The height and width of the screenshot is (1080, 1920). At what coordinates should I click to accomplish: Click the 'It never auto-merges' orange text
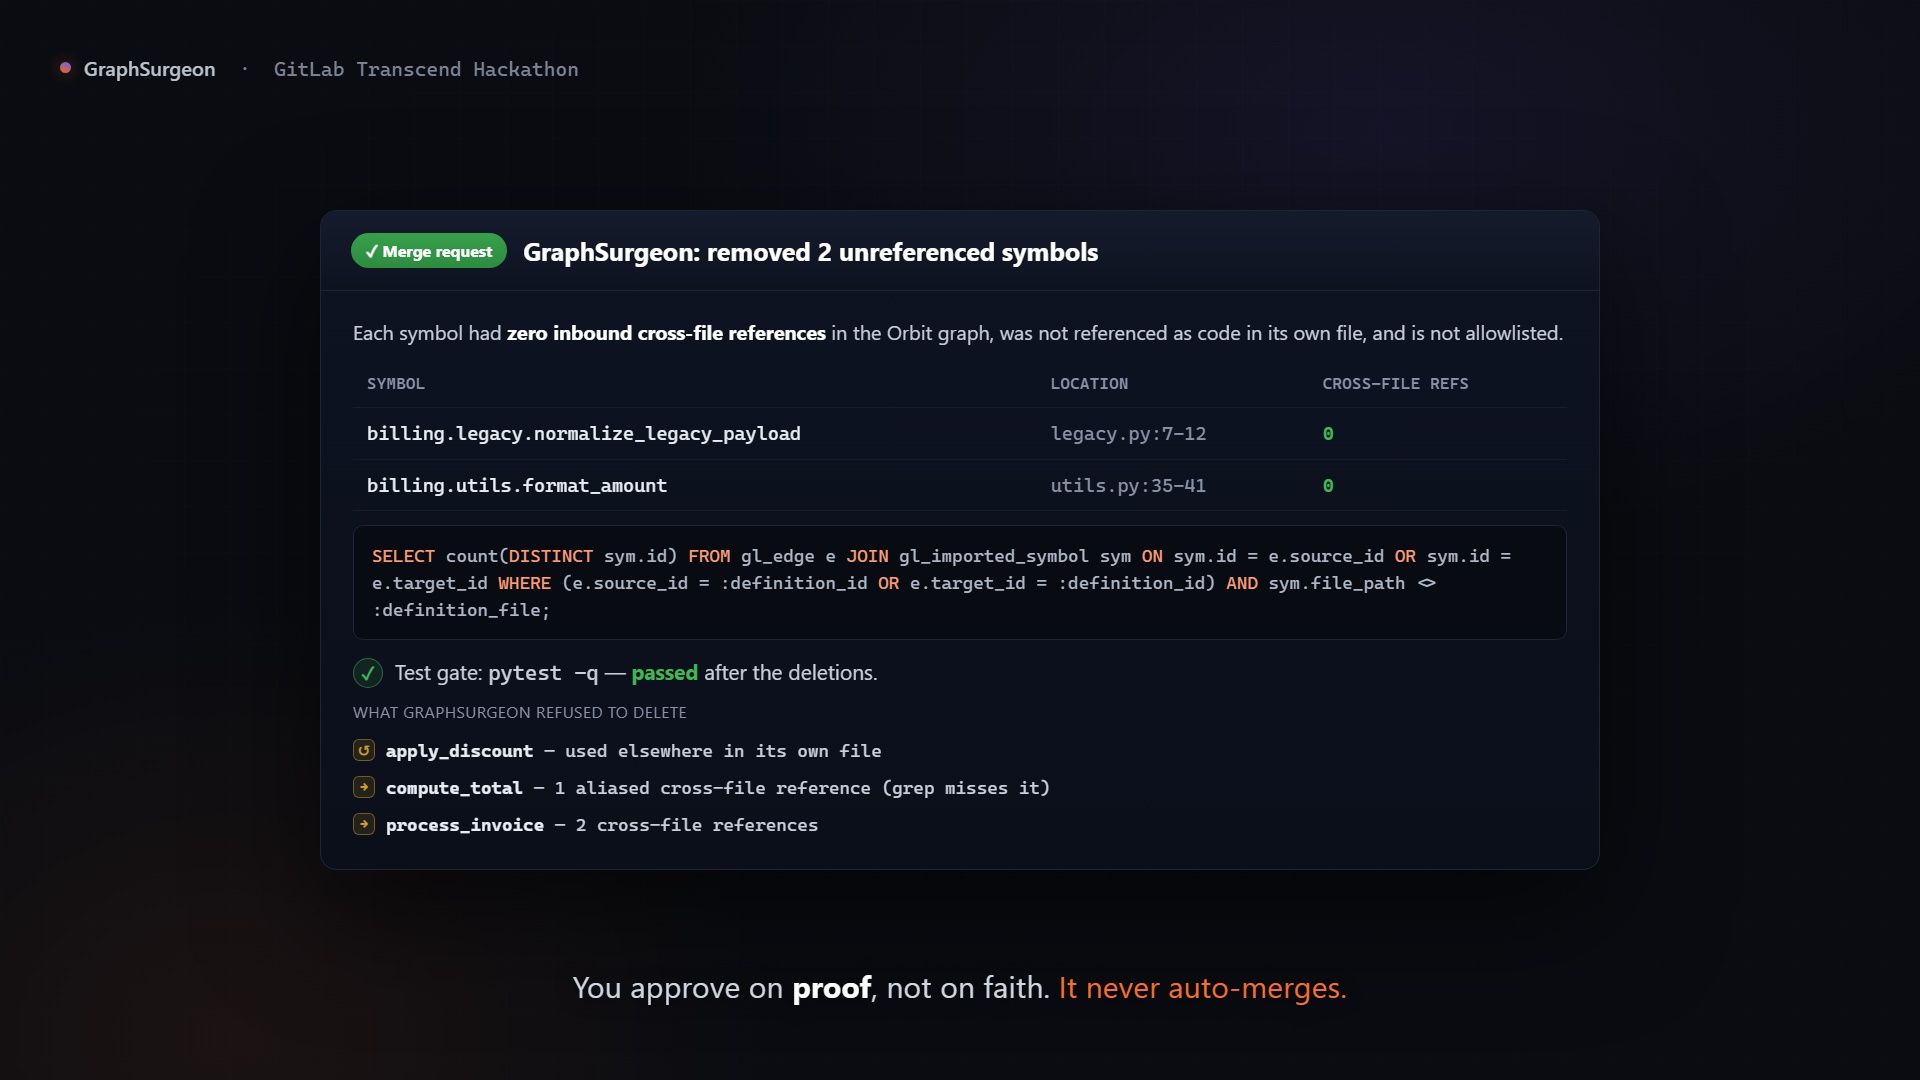point(1202,988)
